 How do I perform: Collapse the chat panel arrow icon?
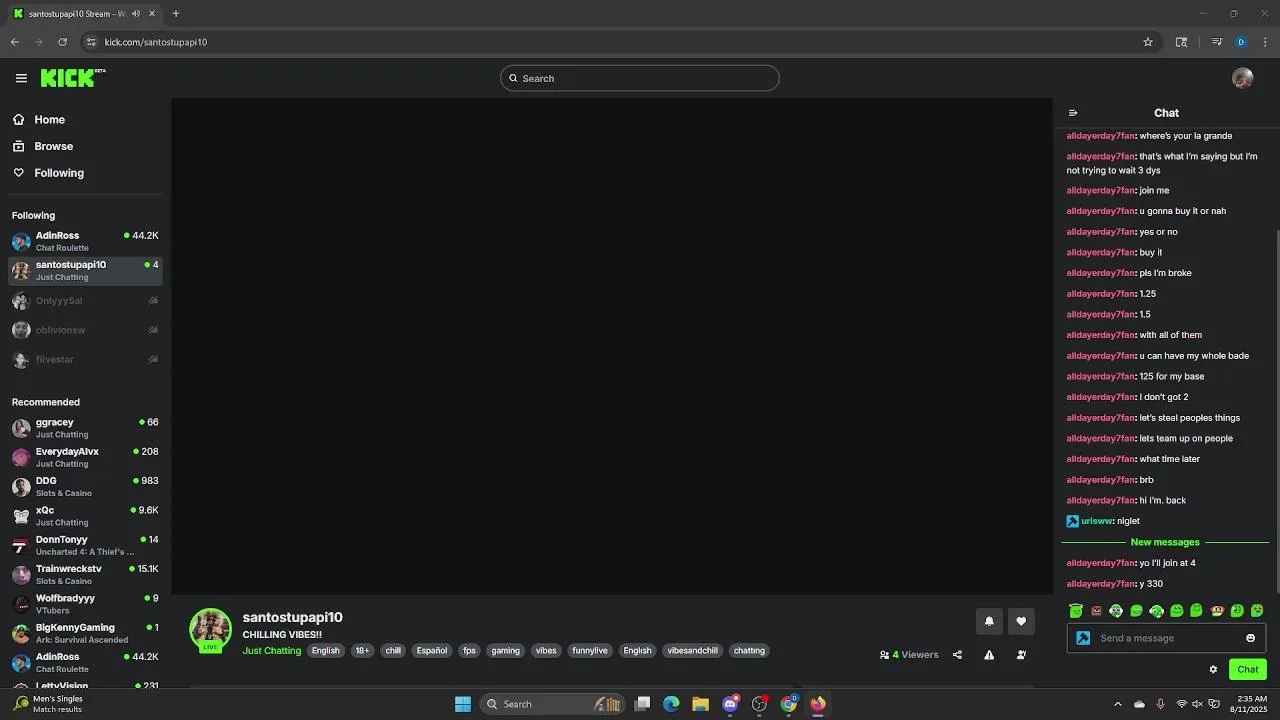pos(1073,113)
